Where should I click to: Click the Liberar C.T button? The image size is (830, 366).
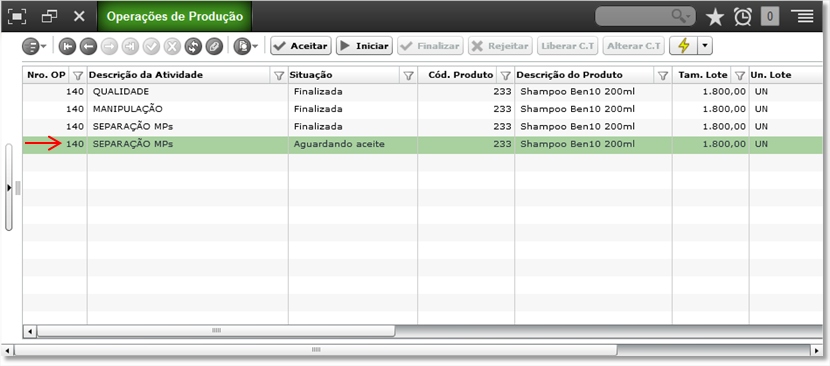pos(567,46)
